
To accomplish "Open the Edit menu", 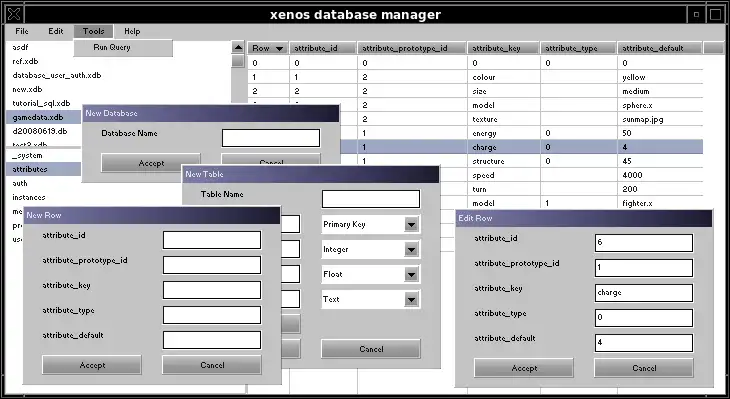I will tap(55, 31).
